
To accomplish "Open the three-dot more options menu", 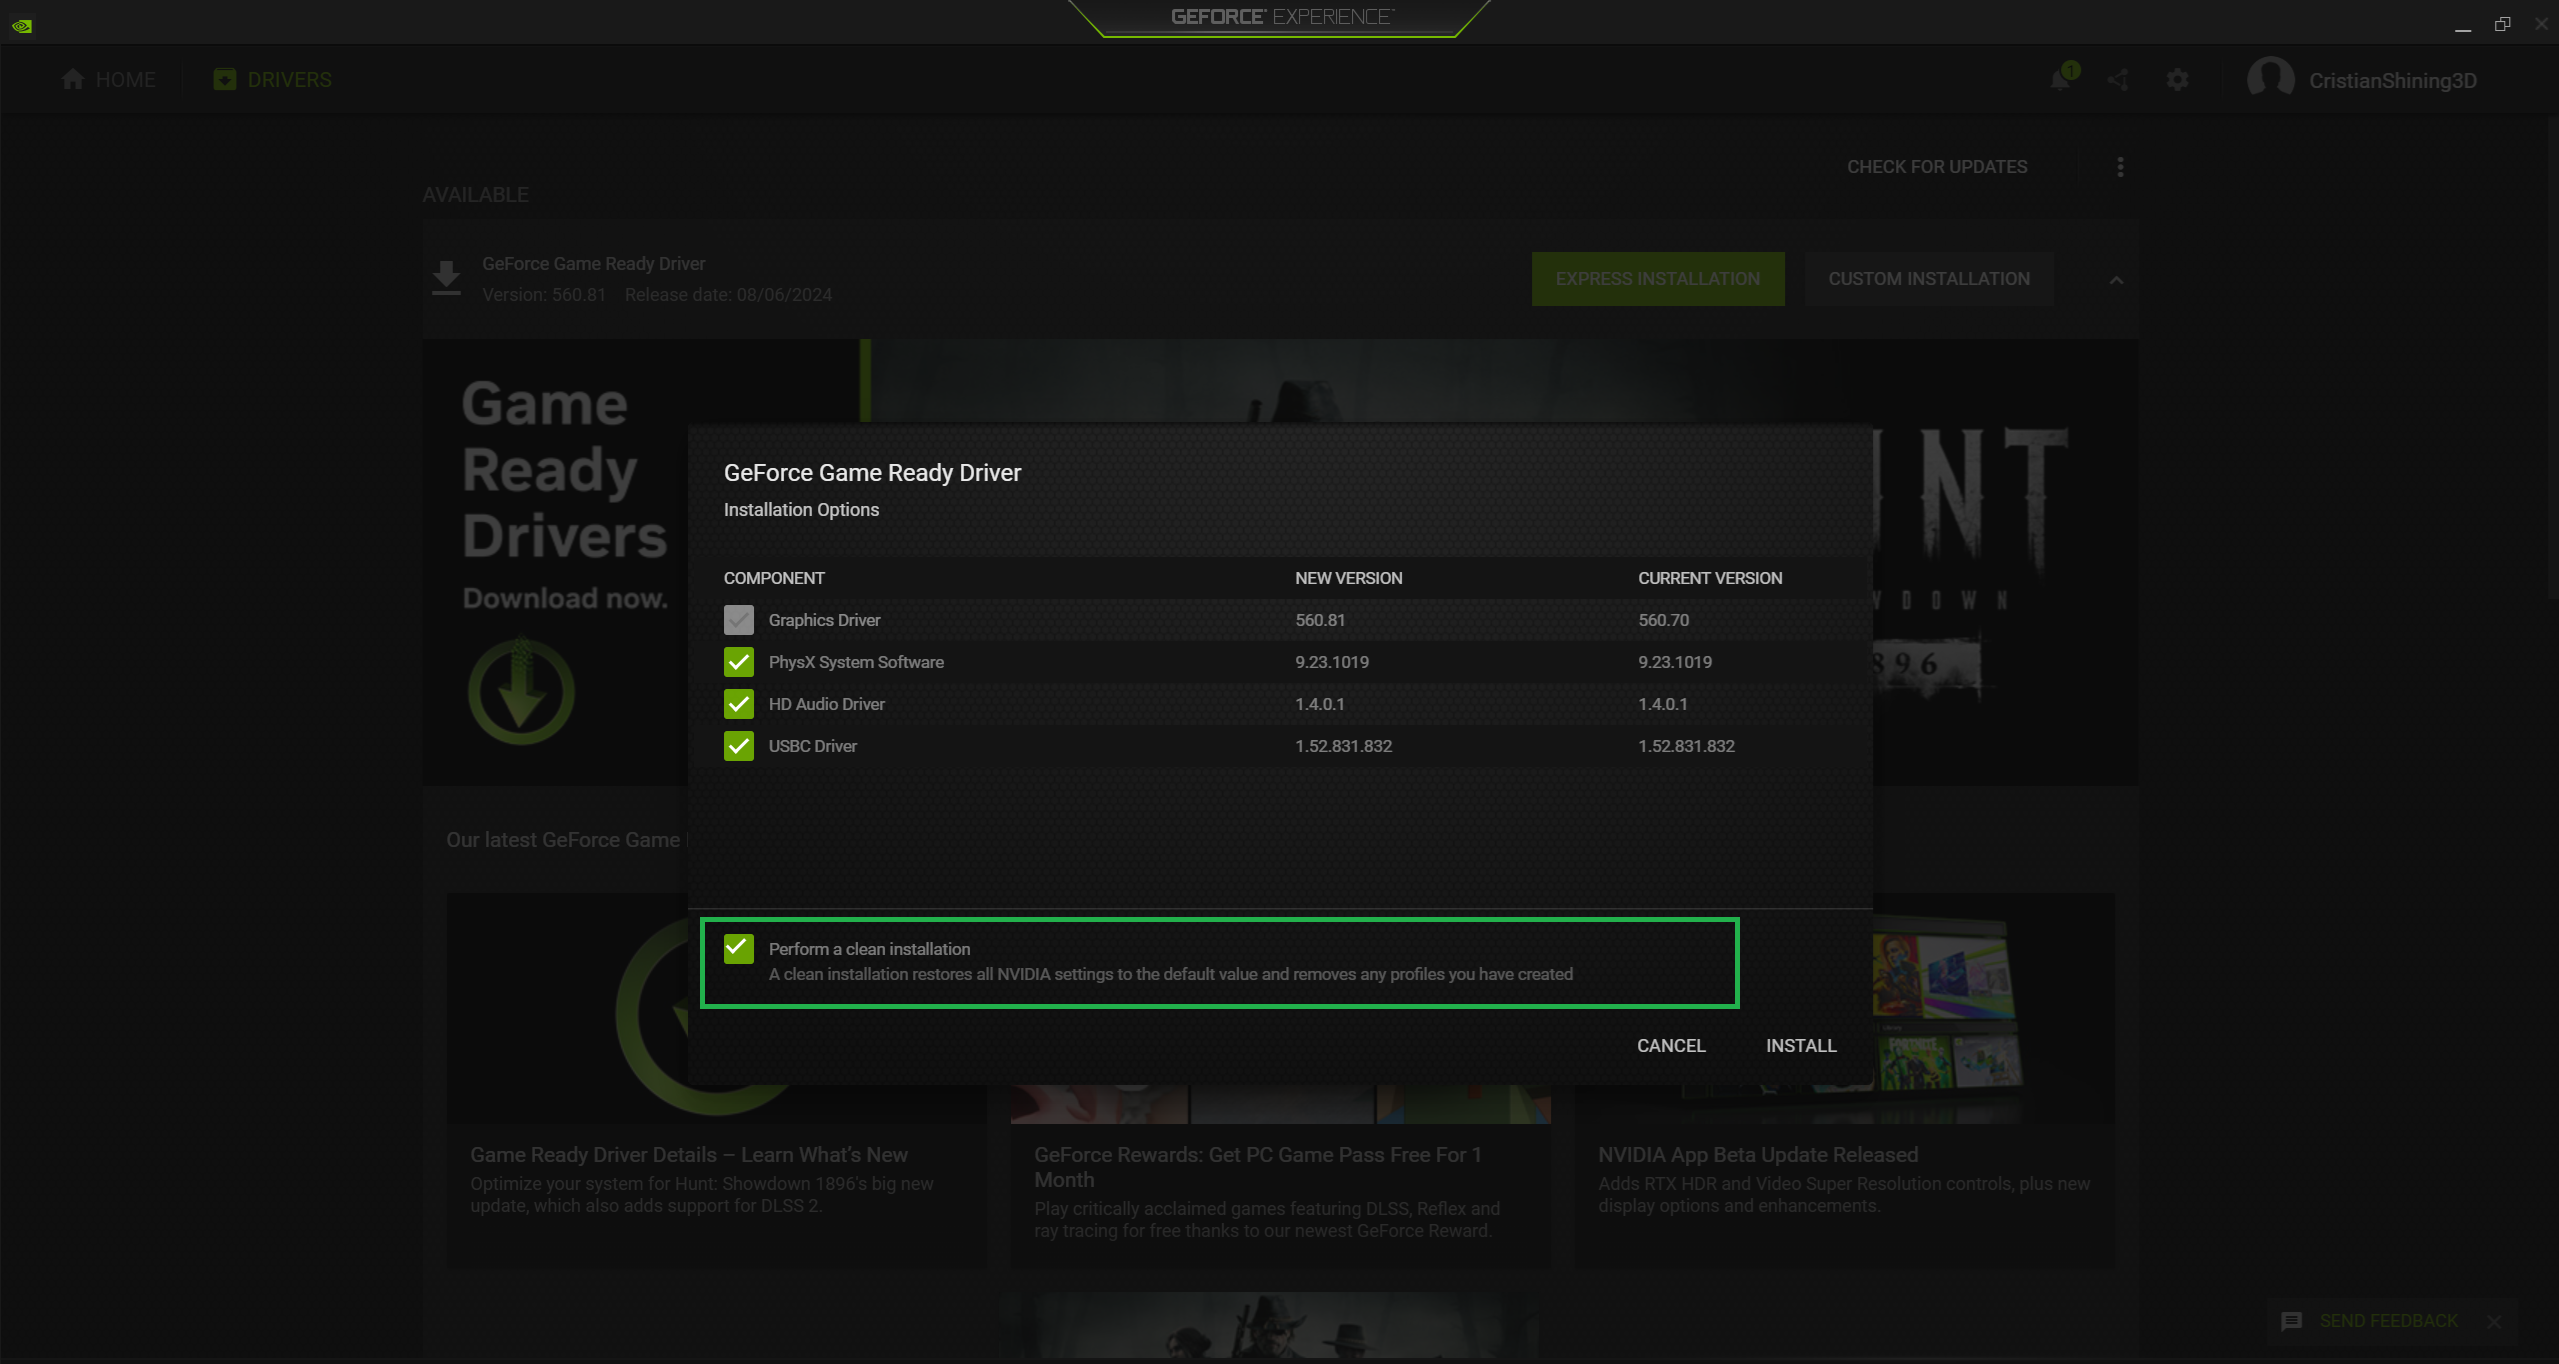I will point(2120,167).
